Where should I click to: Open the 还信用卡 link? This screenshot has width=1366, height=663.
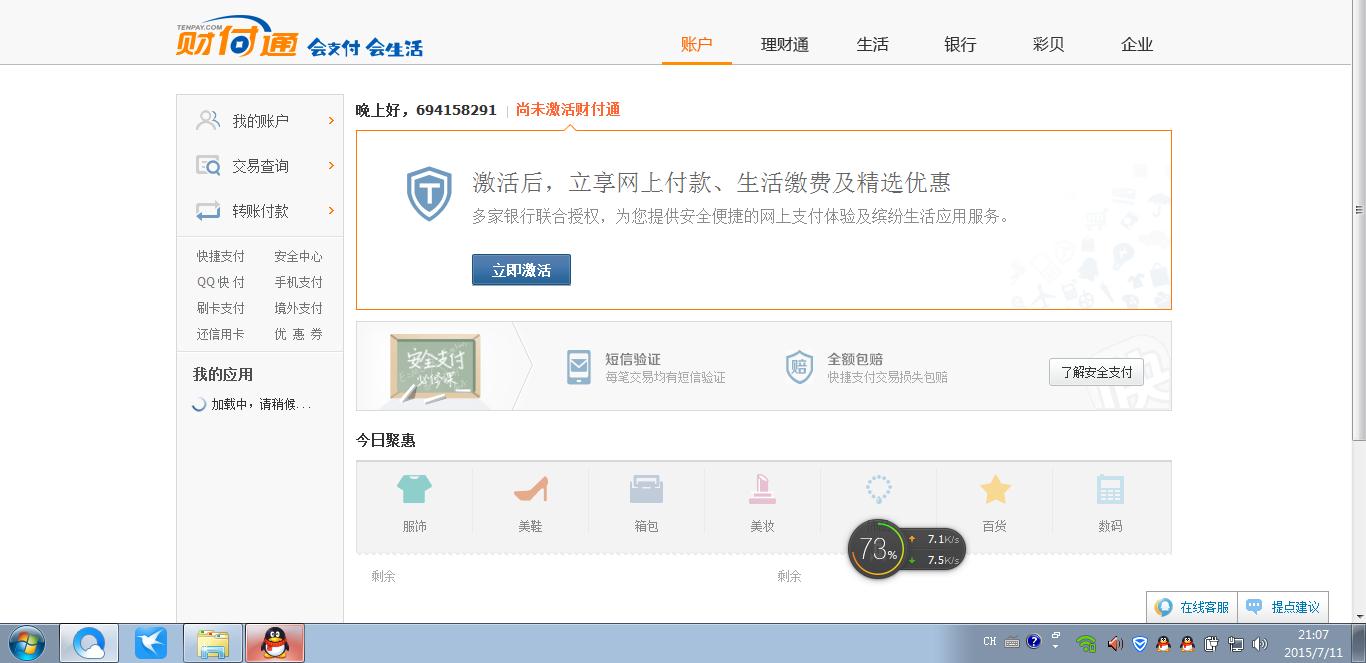[x=221, y=334]
